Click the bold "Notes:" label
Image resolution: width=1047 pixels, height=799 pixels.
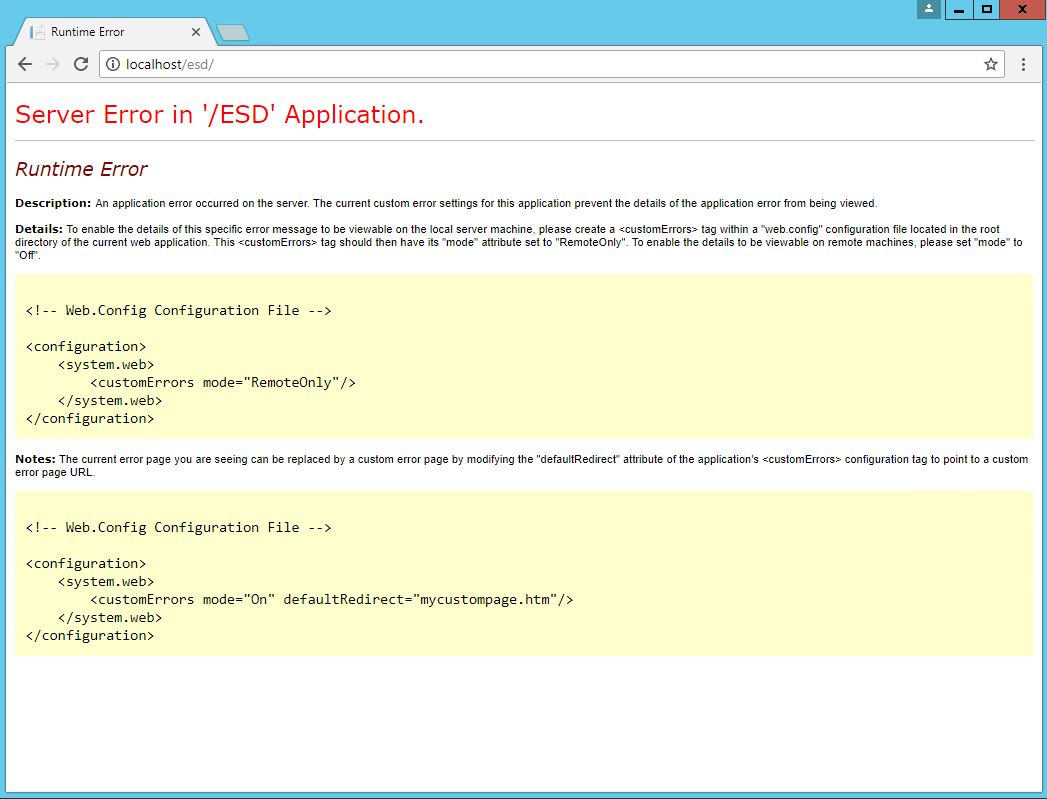(36, 459)
